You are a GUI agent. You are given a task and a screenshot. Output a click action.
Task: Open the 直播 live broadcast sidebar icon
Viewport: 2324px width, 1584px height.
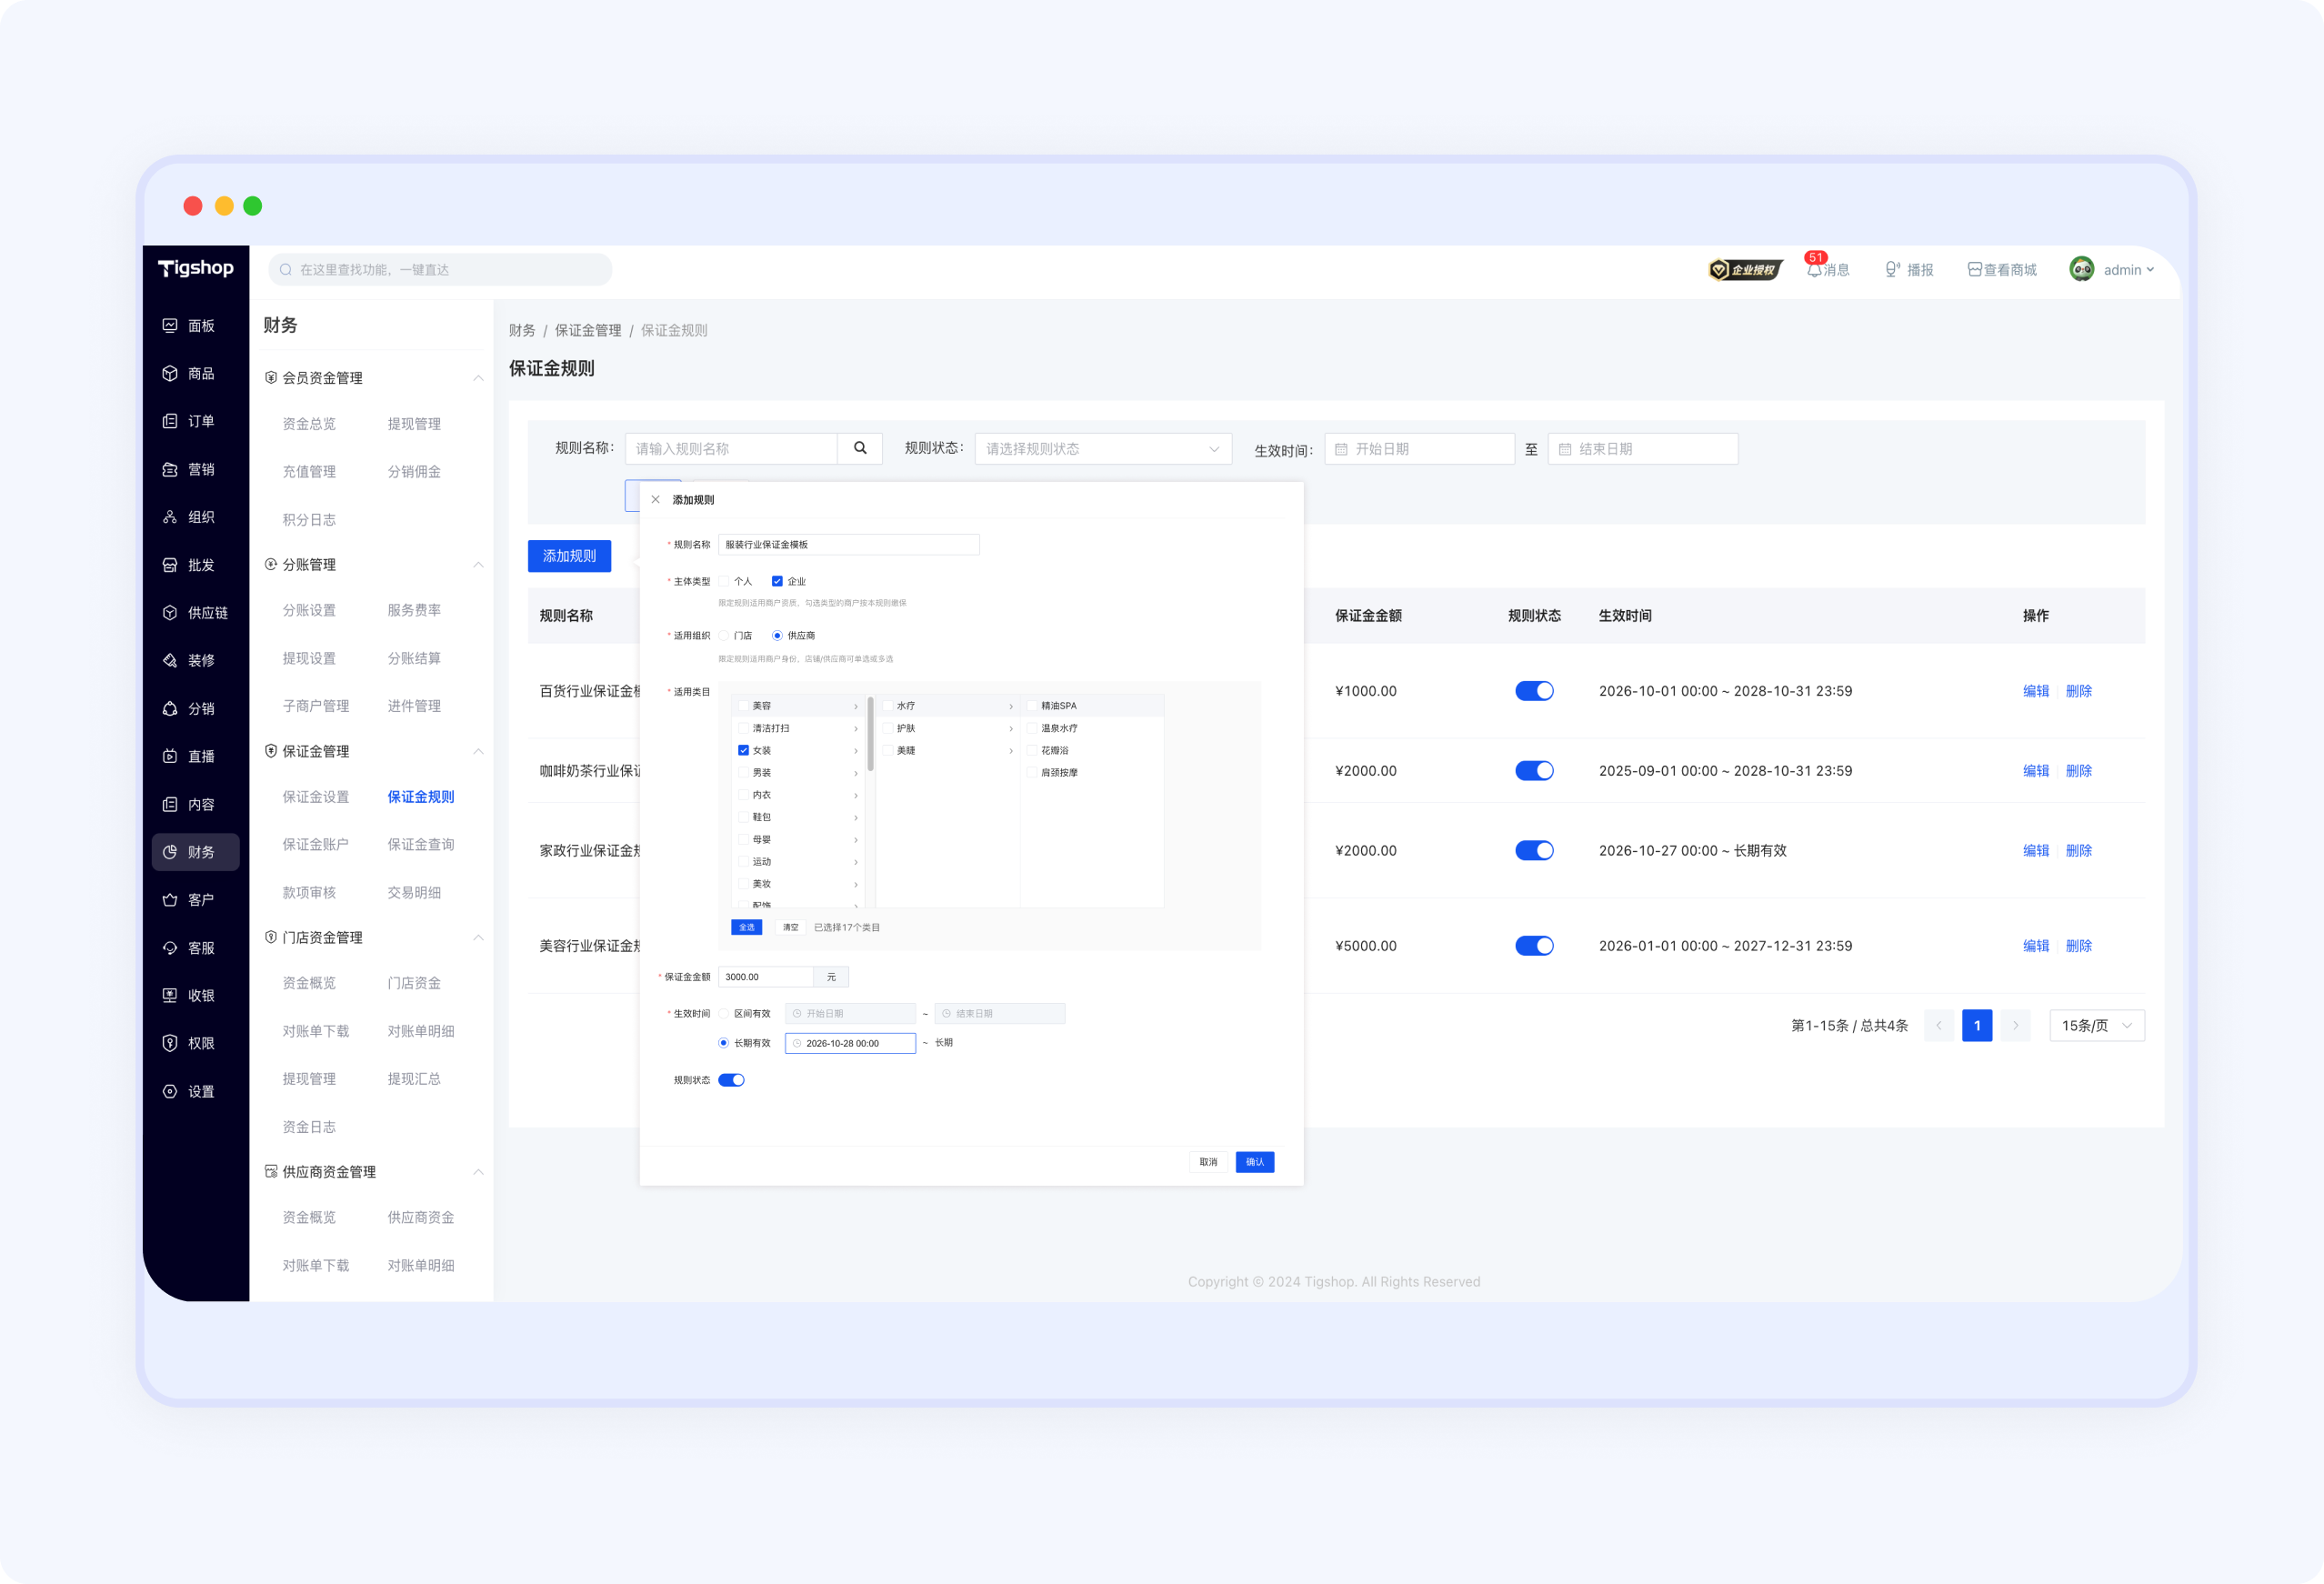pyautogui.click(x=170, y=756)
